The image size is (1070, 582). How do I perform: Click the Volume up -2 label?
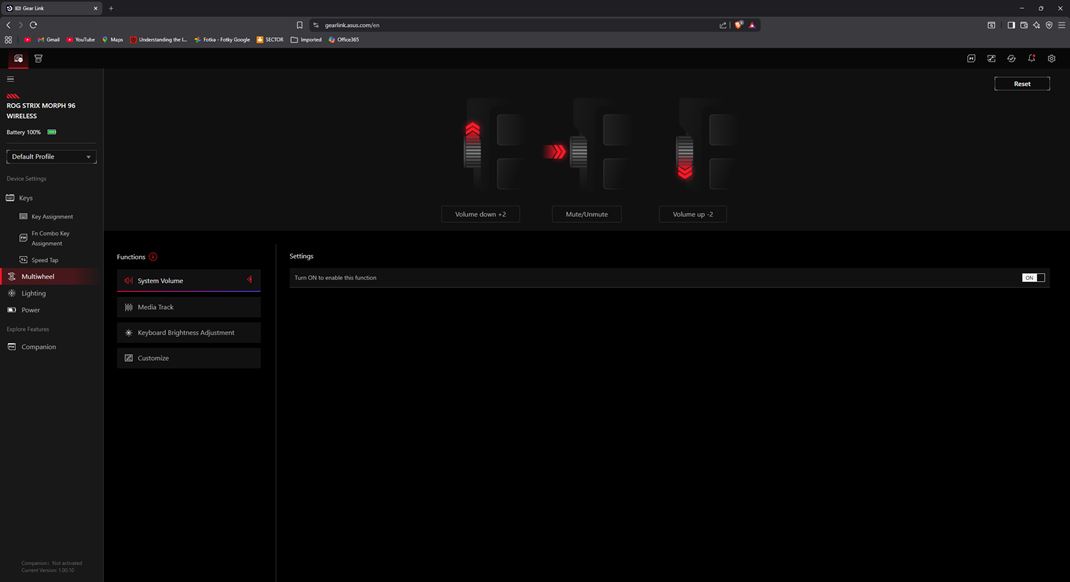(693, 214)
